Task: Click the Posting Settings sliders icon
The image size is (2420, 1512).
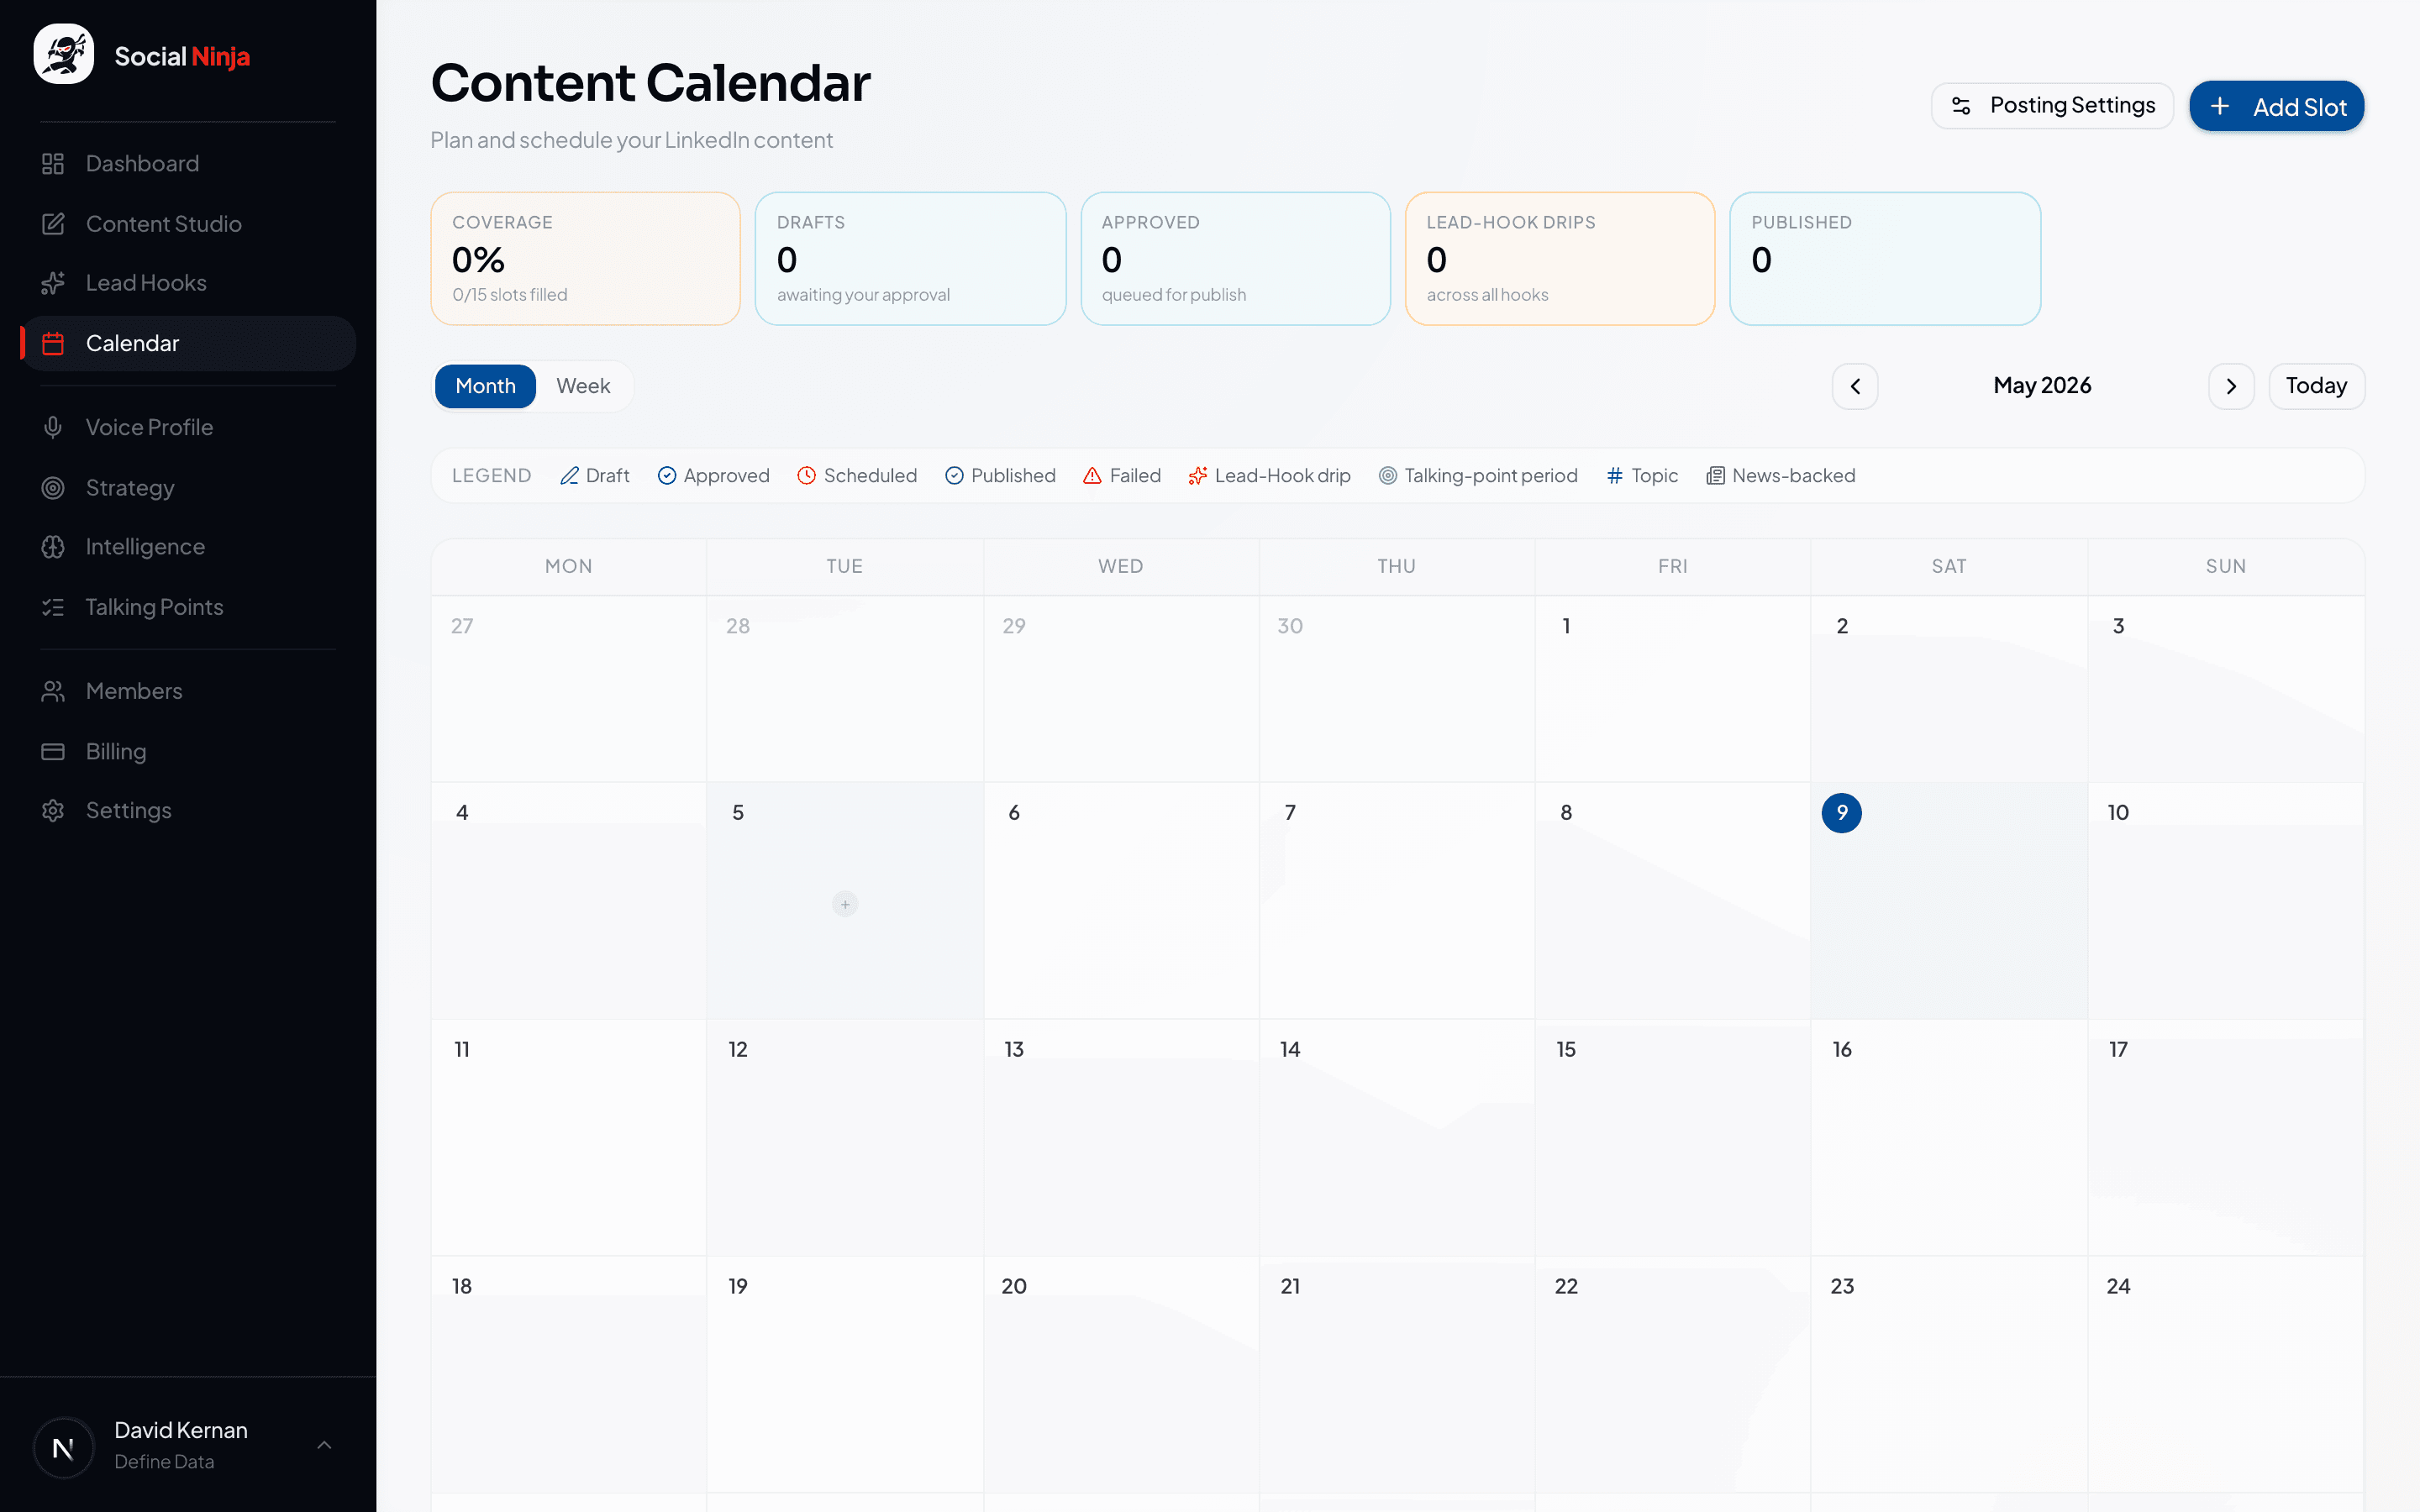Action: tap(1961, 106)
